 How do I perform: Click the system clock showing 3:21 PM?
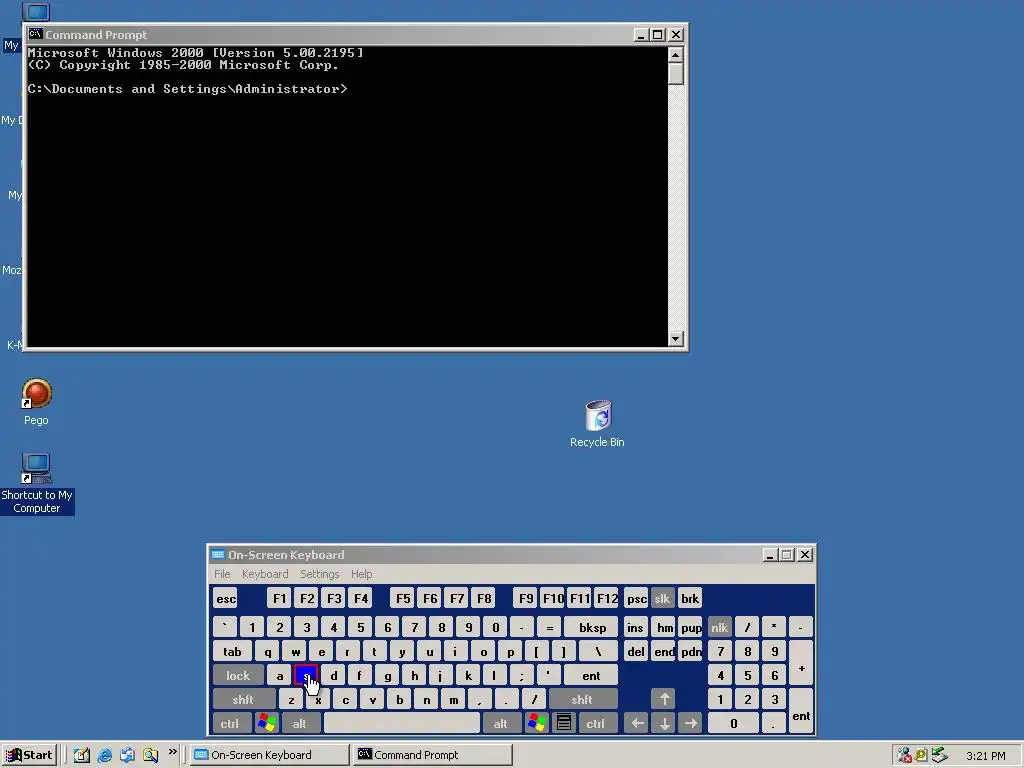coord(985,756)
